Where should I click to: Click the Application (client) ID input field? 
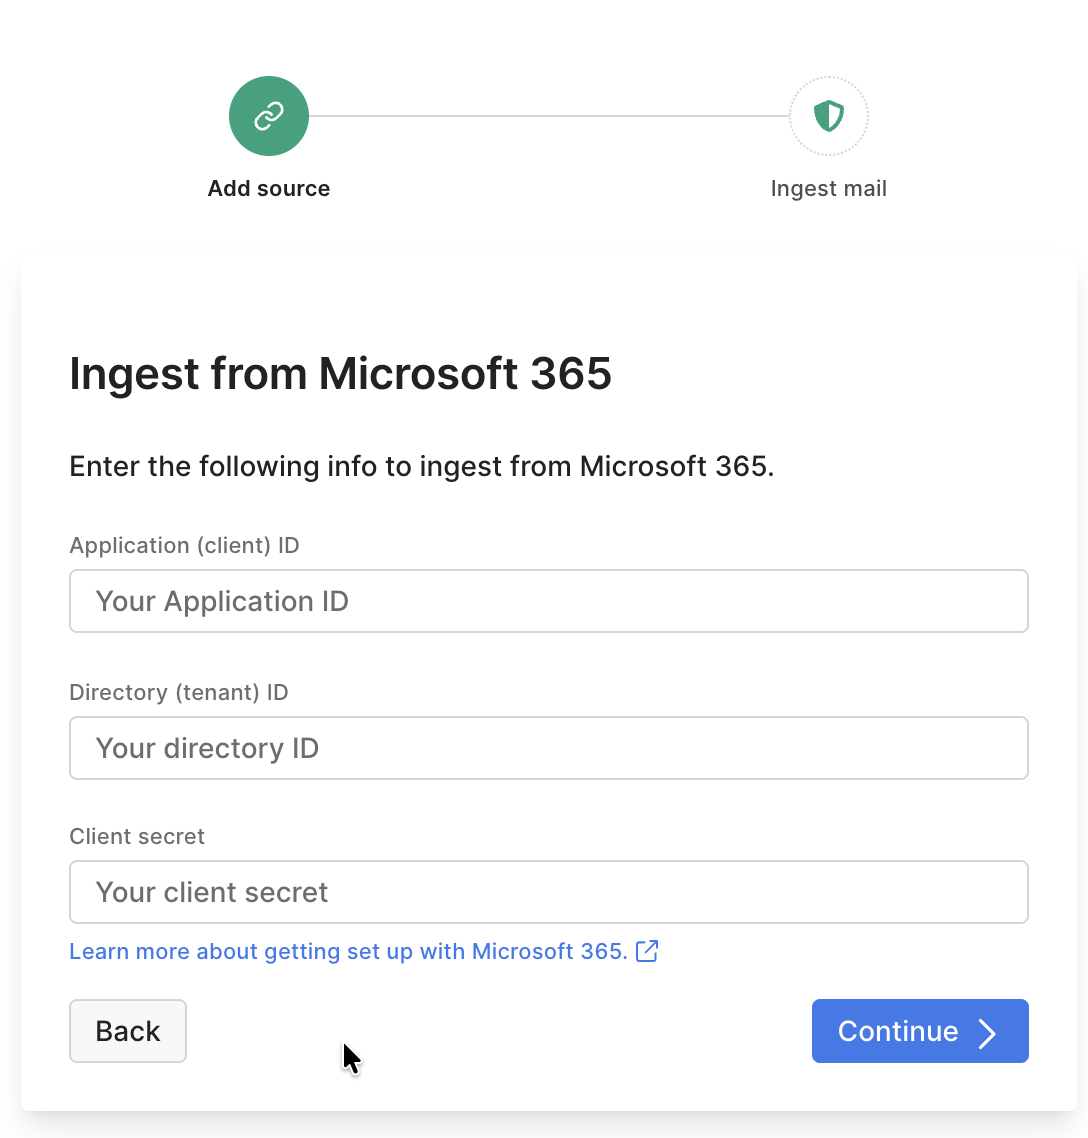point(549,601)
